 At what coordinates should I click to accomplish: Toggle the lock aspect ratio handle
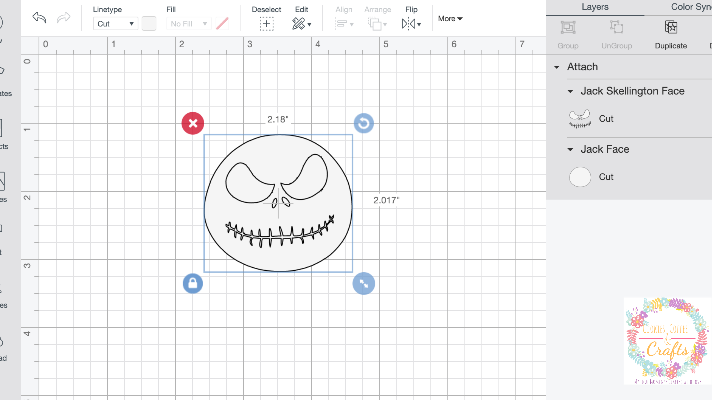pos(193,284)
